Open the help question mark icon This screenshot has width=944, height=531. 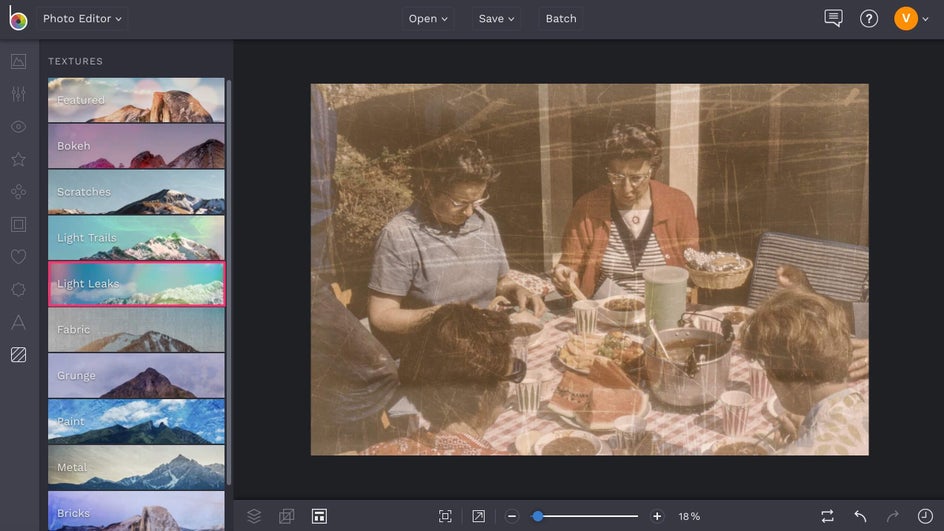point(869,18)
